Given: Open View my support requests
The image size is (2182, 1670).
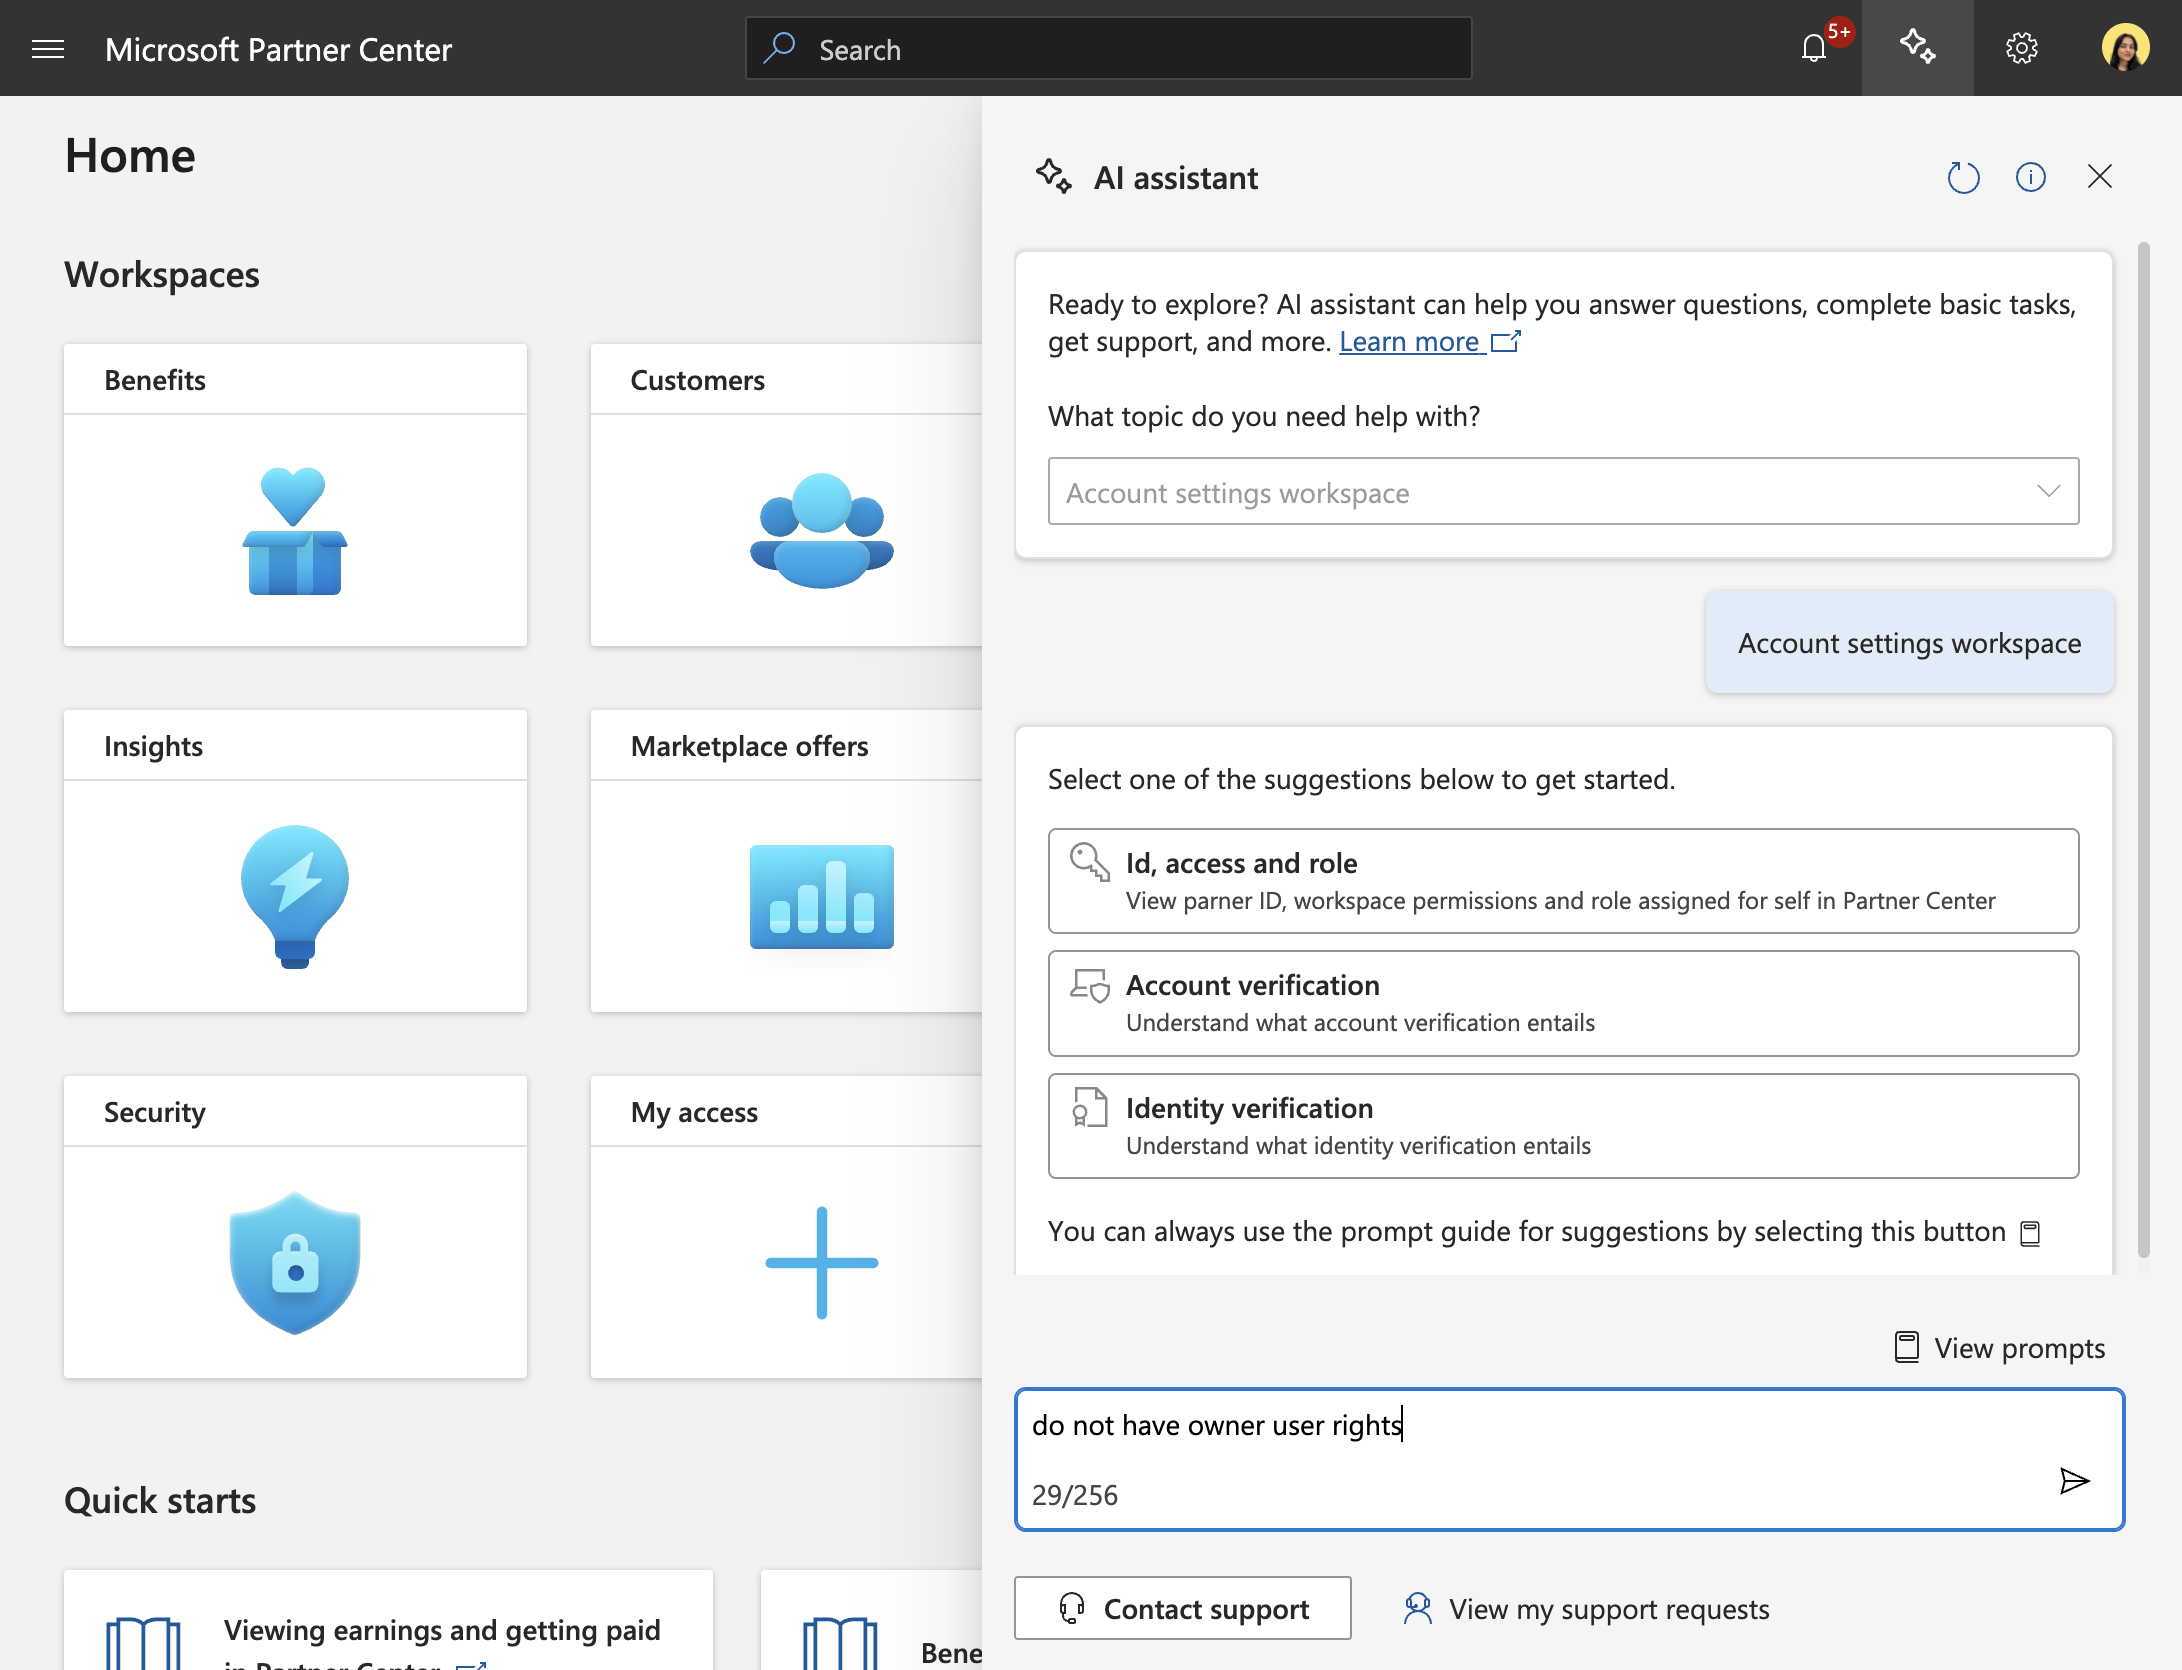Looking at the screenshot, I should tap(1586, 1609).
